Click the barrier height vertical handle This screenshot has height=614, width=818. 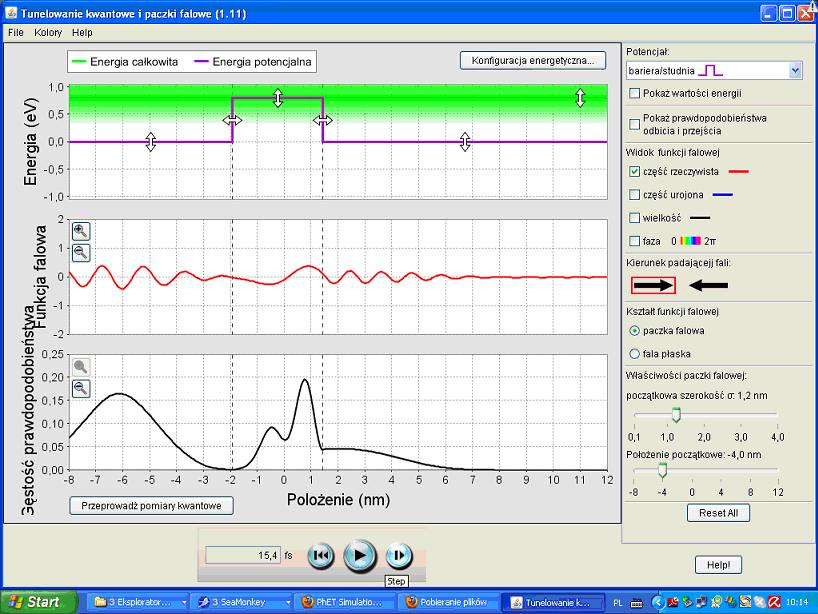point(278,98)
